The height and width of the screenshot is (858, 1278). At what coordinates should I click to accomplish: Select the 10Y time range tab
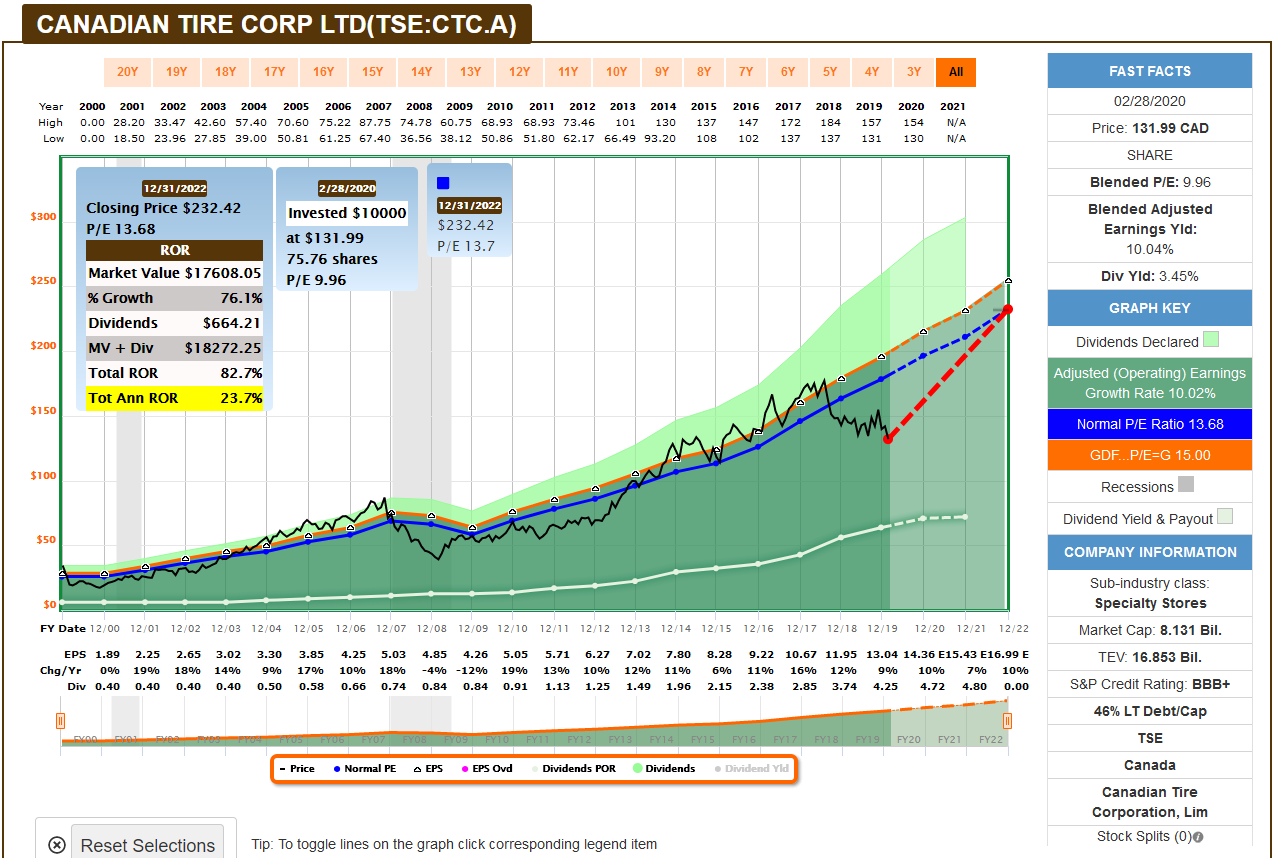617,72
